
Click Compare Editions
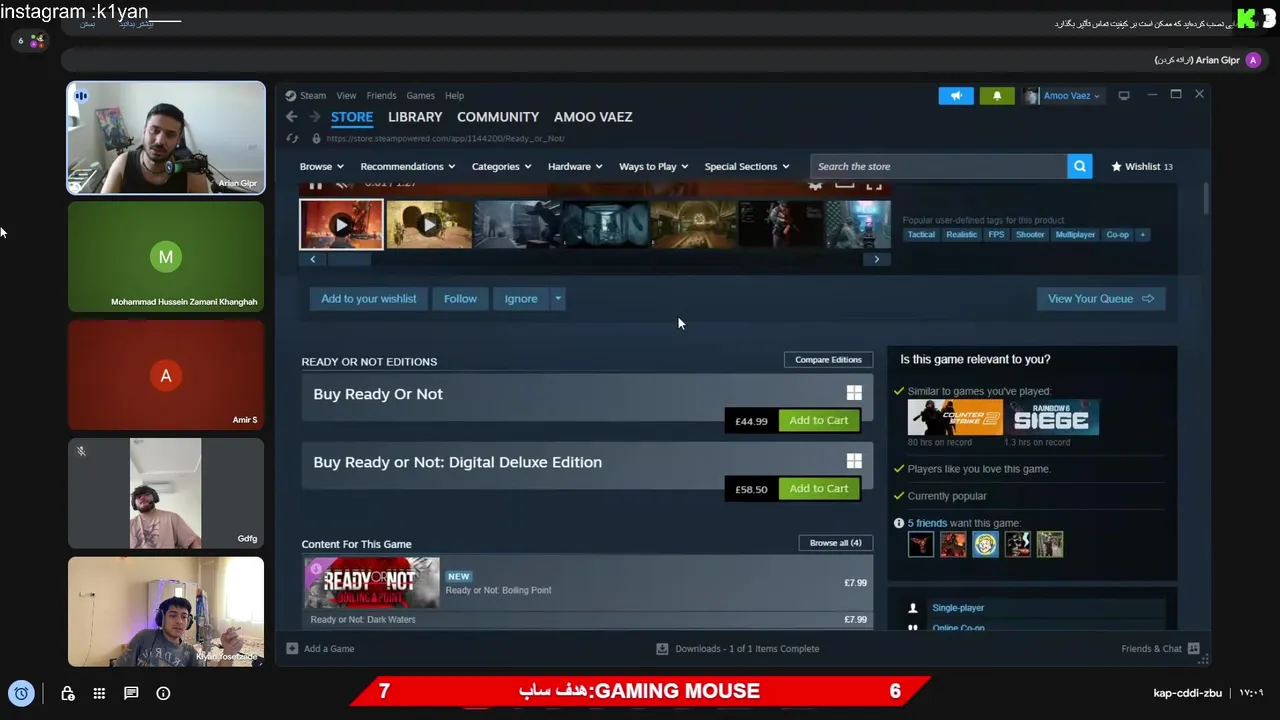[x=828, y=359]
